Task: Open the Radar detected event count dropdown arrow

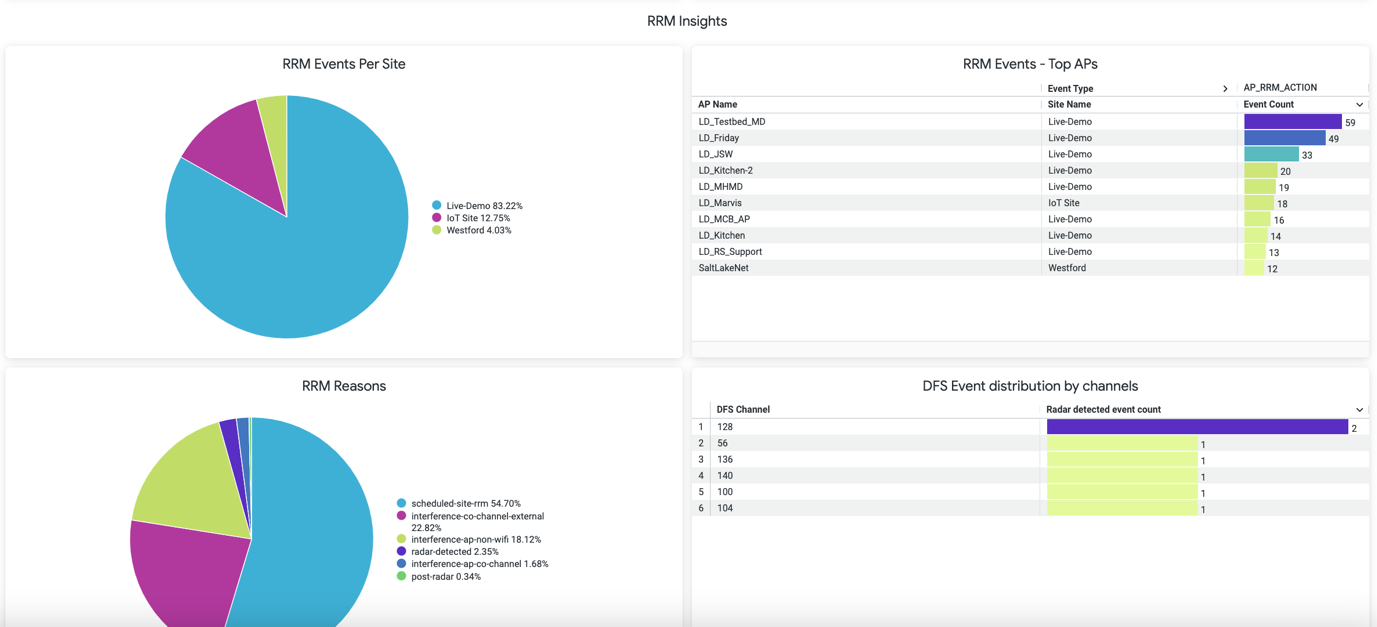Action: 1359,410
